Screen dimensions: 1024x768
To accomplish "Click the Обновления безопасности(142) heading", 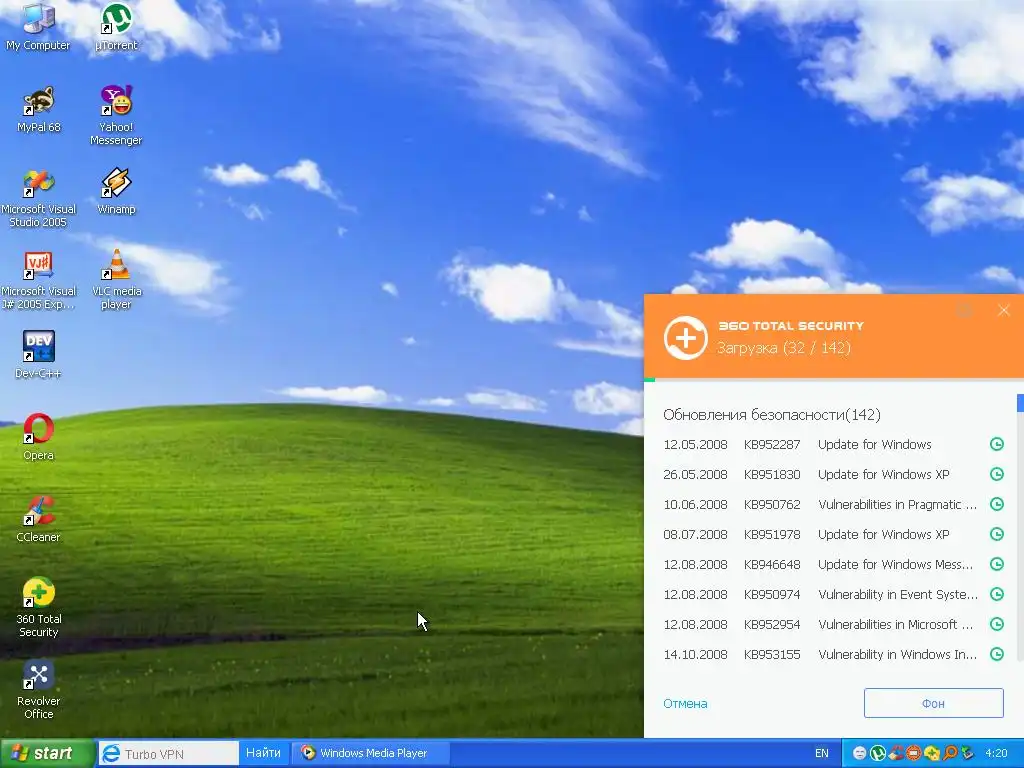I will [x=772, y=415].
